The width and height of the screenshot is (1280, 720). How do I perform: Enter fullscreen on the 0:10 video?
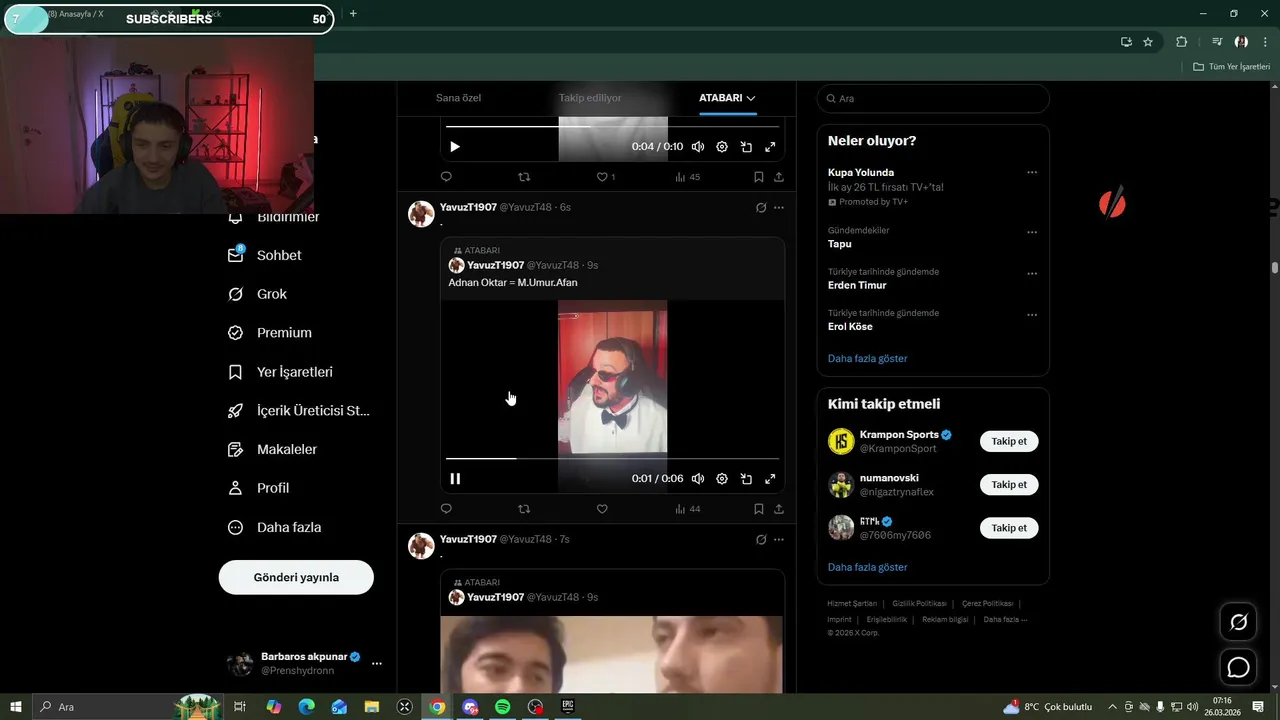pyautogui.click(x=770, y=147)
